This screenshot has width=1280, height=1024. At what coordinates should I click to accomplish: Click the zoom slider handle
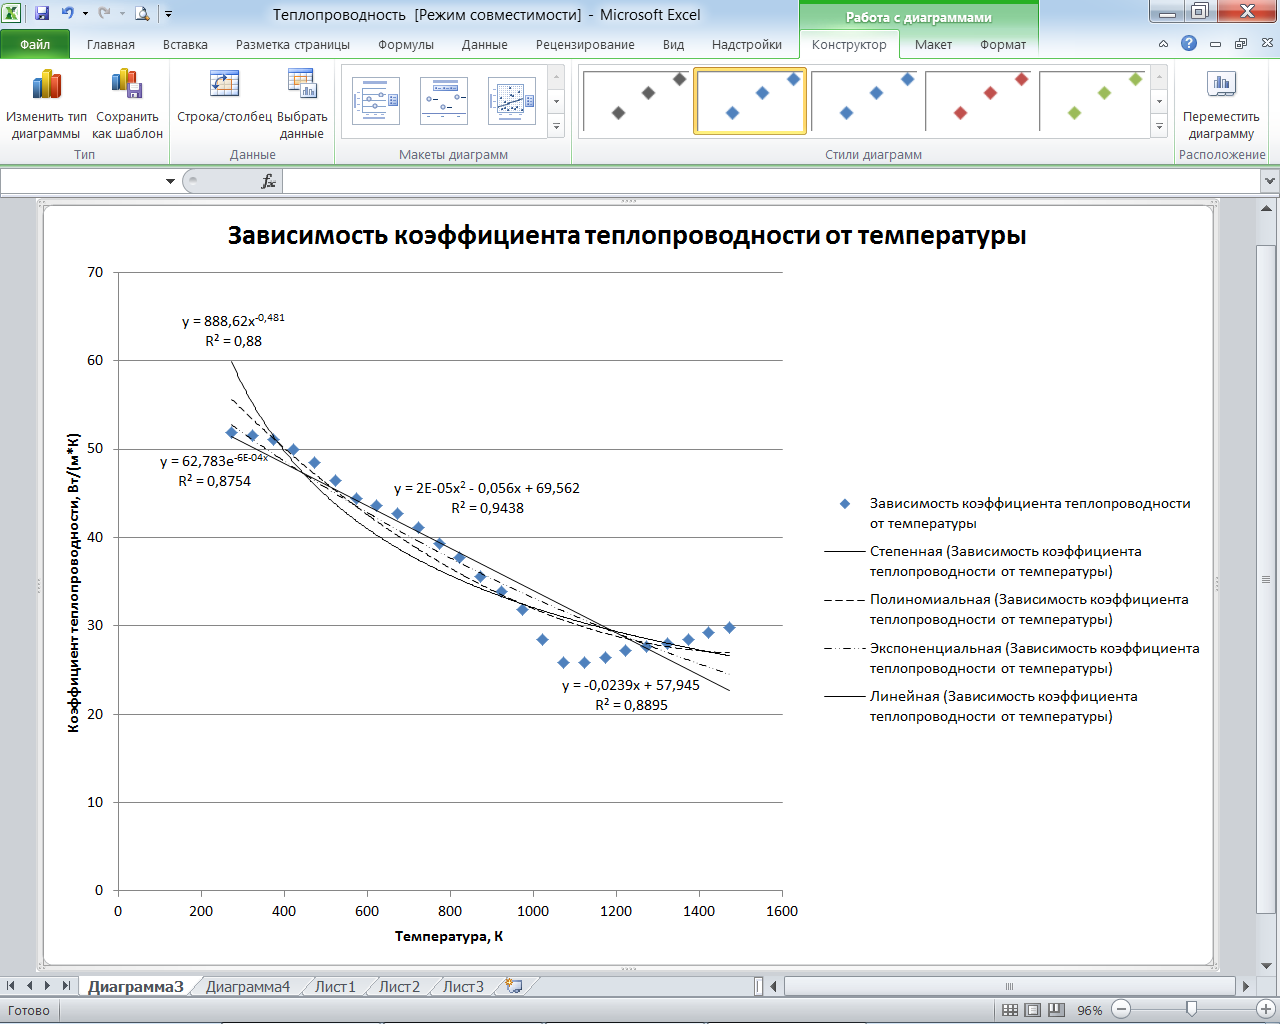pyautogui.click(x=1191, y=1010)
